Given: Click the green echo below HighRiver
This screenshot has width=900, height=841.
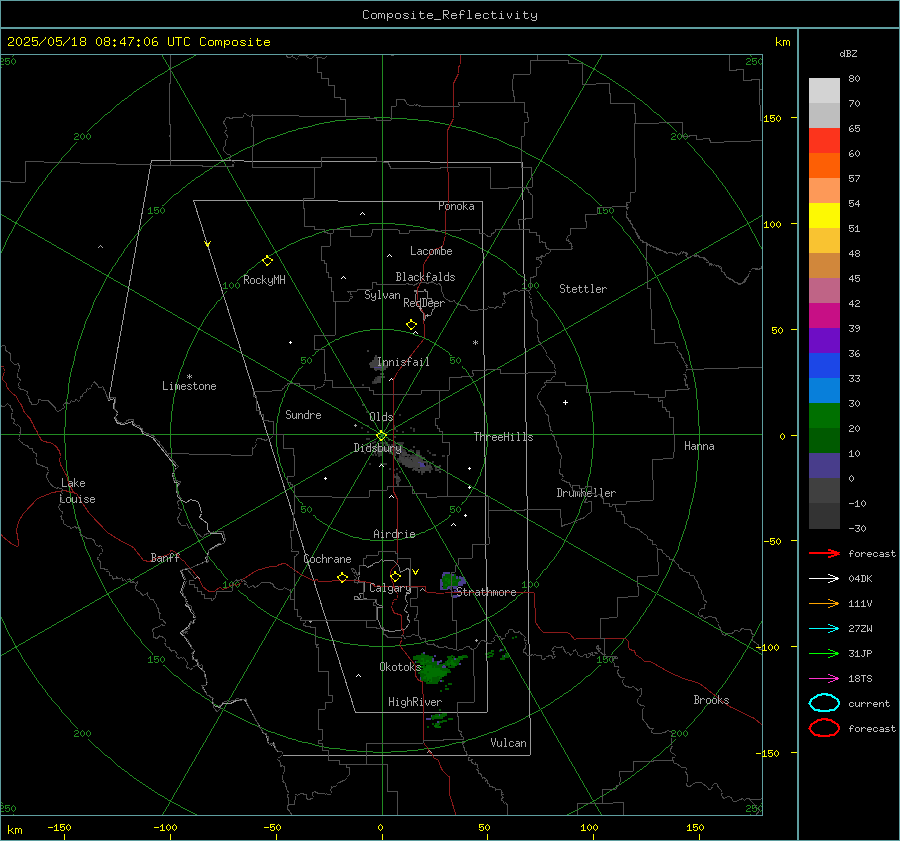Looking at the screenshot, I should coord(440,720).
